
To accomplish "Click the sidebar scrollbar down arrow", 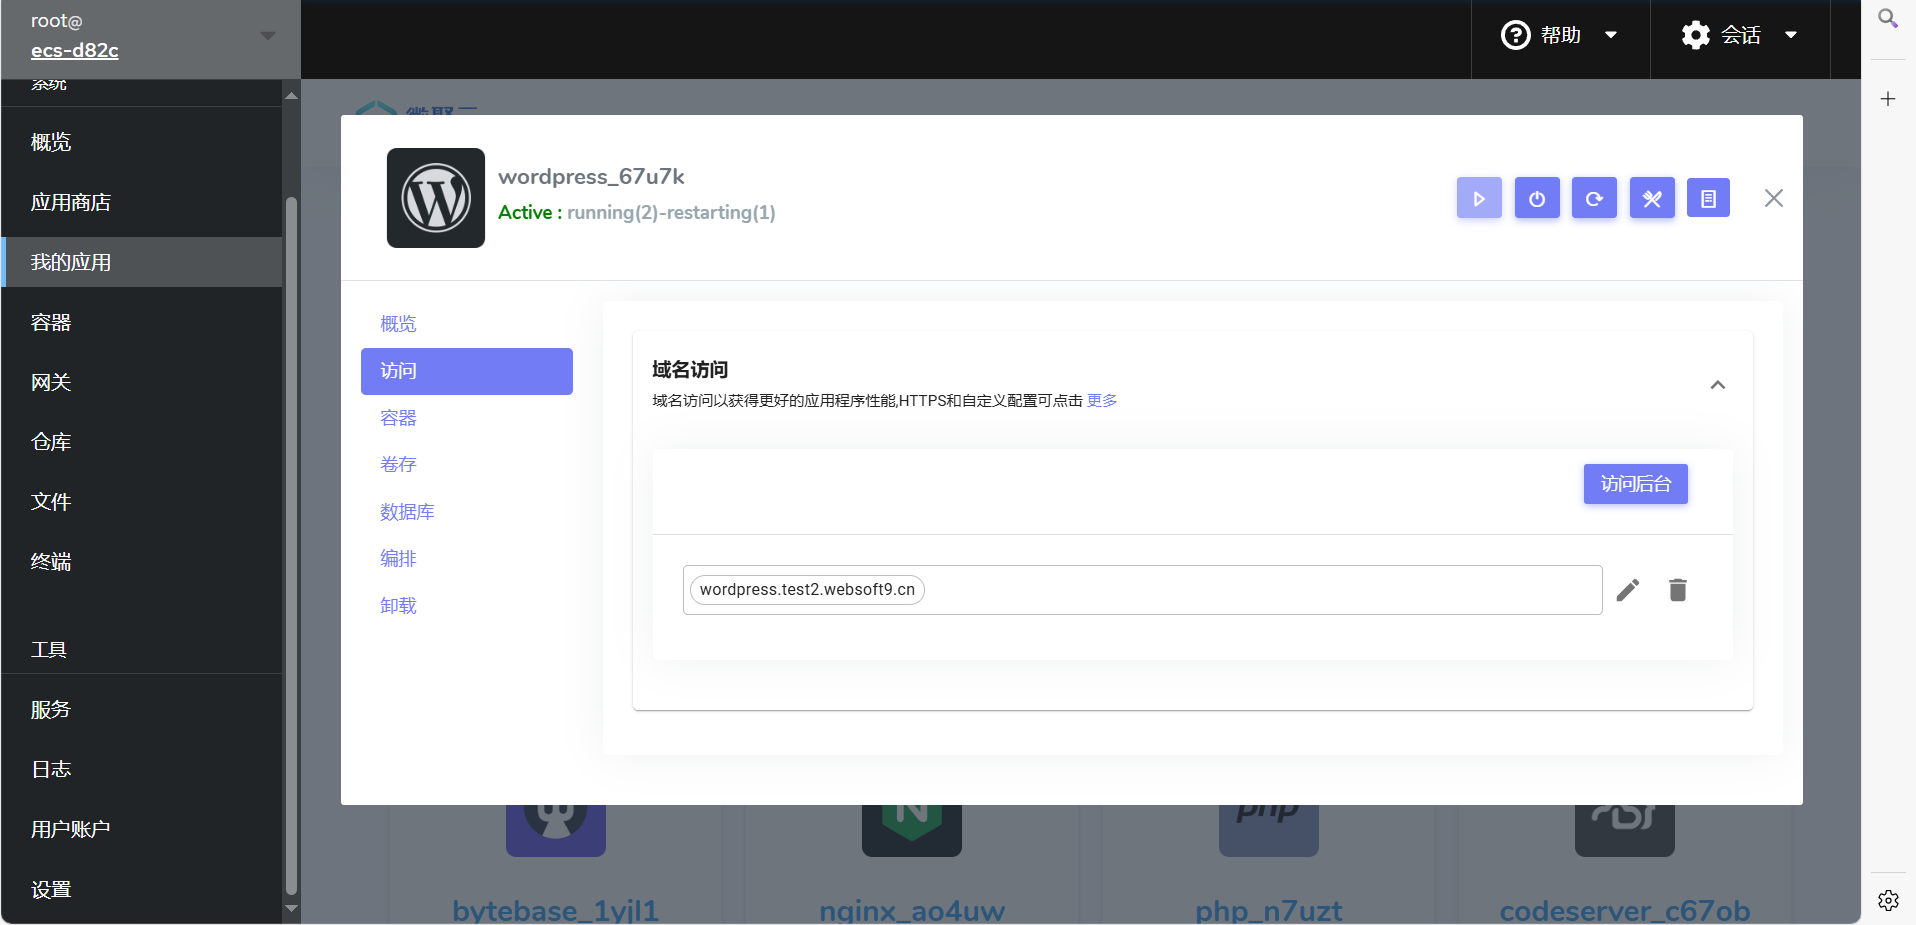I will [292, 909].
